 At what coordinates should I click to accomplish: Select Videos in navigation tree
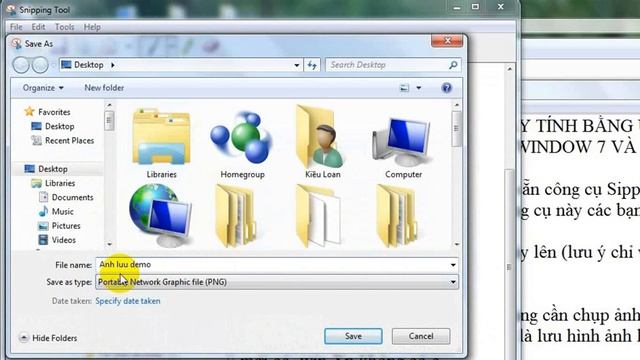point(57,240)
